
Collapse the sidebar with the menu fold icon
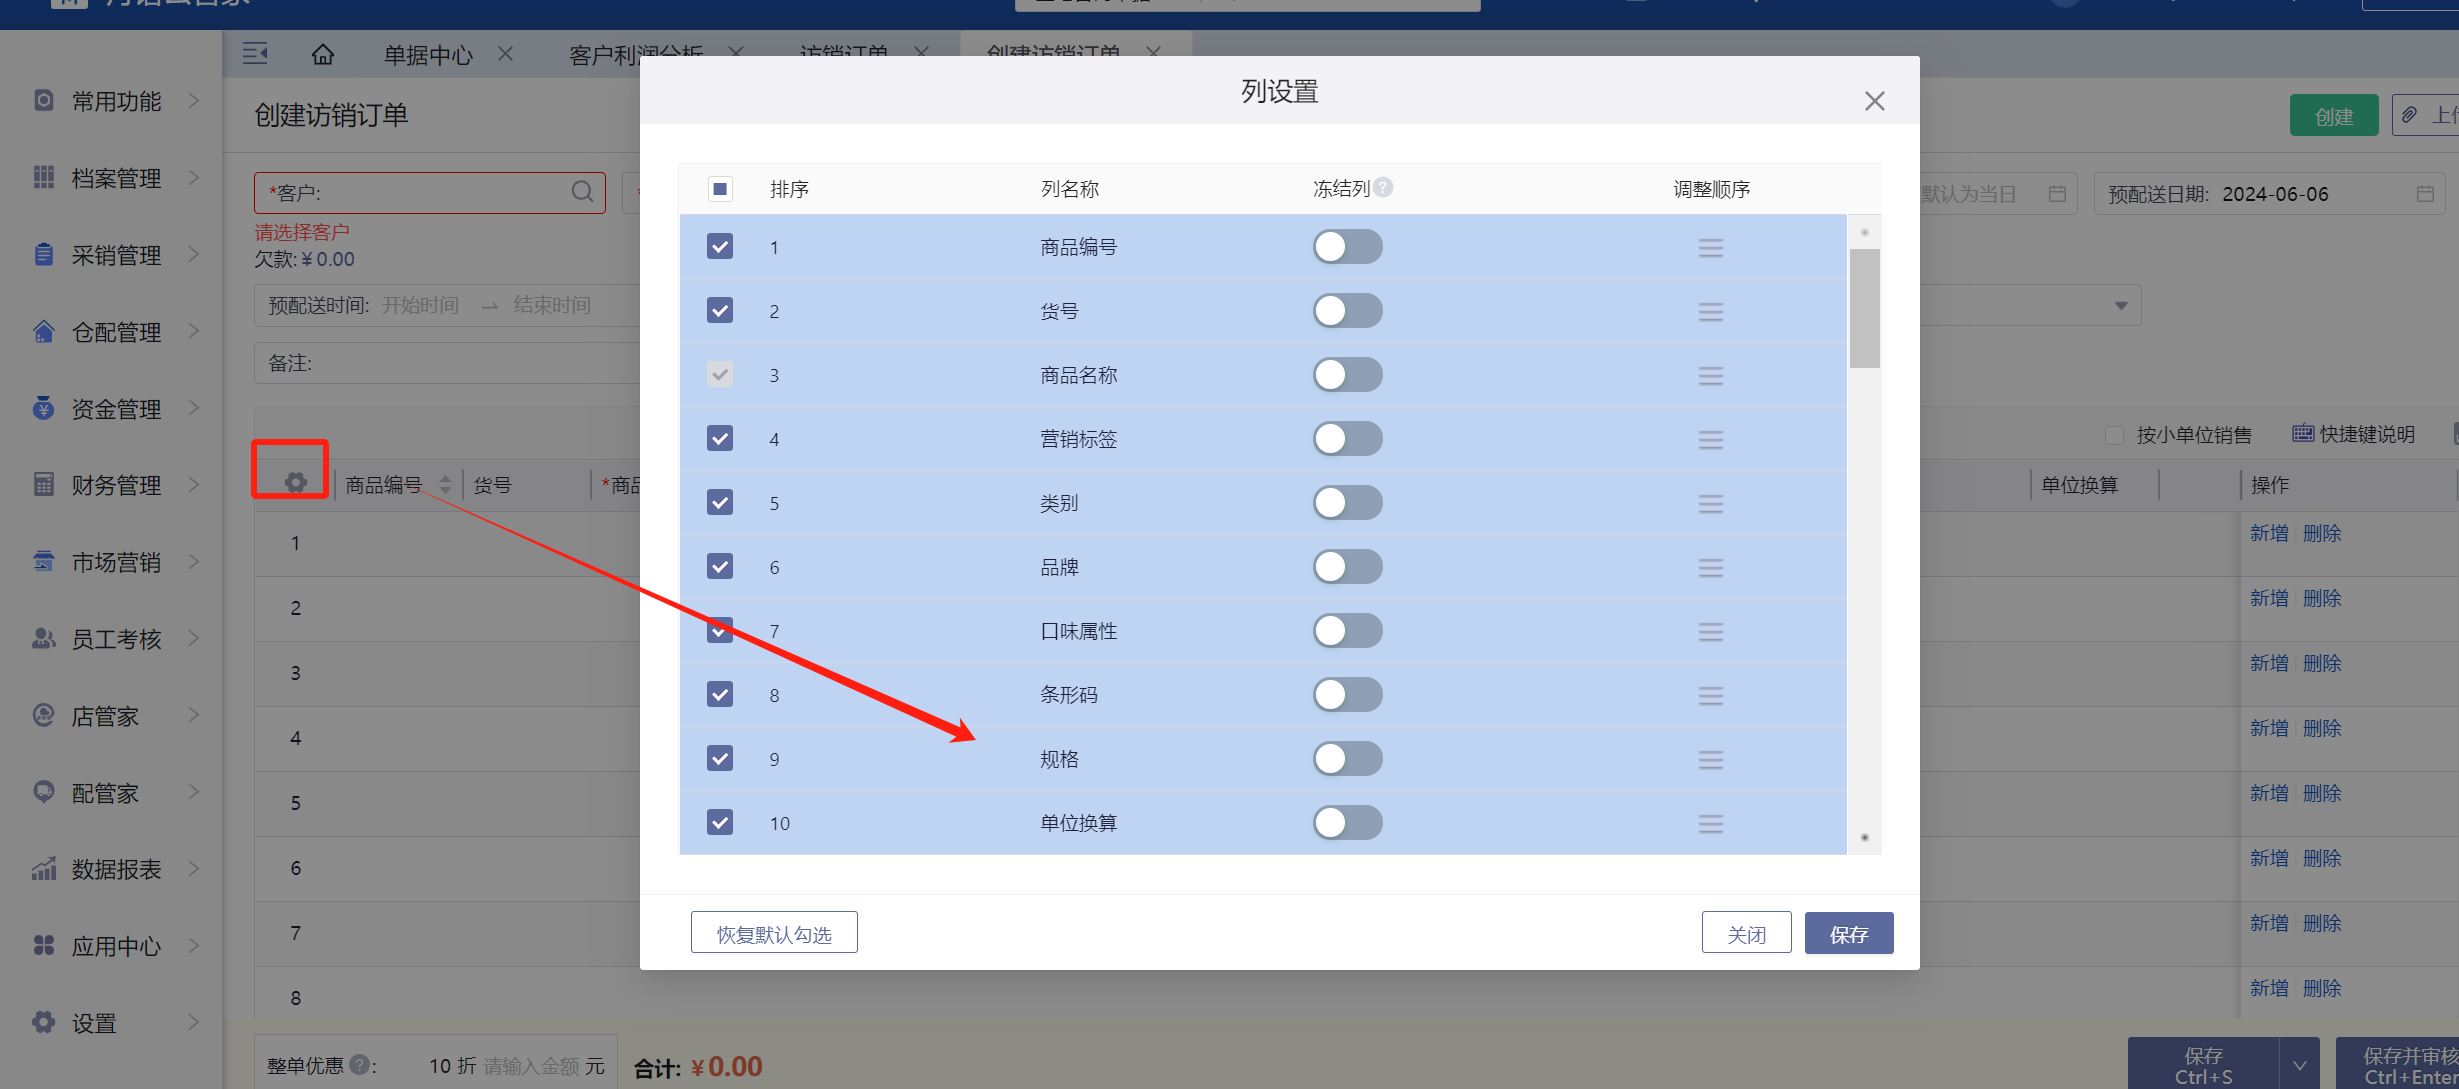click(x=255, y=54)
